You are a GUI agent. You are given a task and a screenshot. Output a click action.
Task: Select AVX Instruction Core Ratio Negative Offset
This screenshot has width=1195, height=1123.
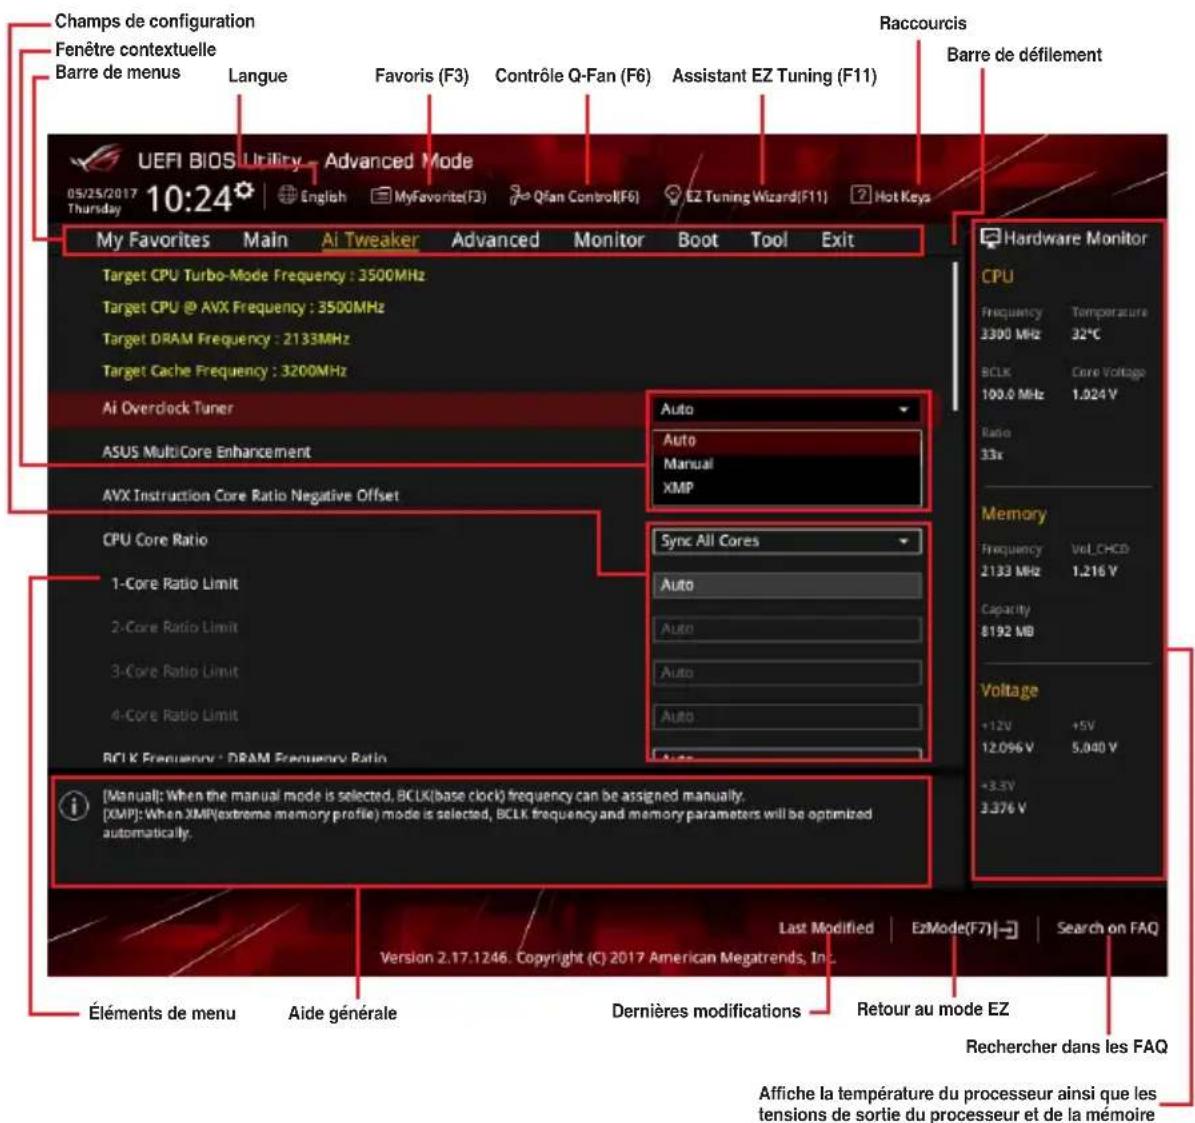coord(251,496)
